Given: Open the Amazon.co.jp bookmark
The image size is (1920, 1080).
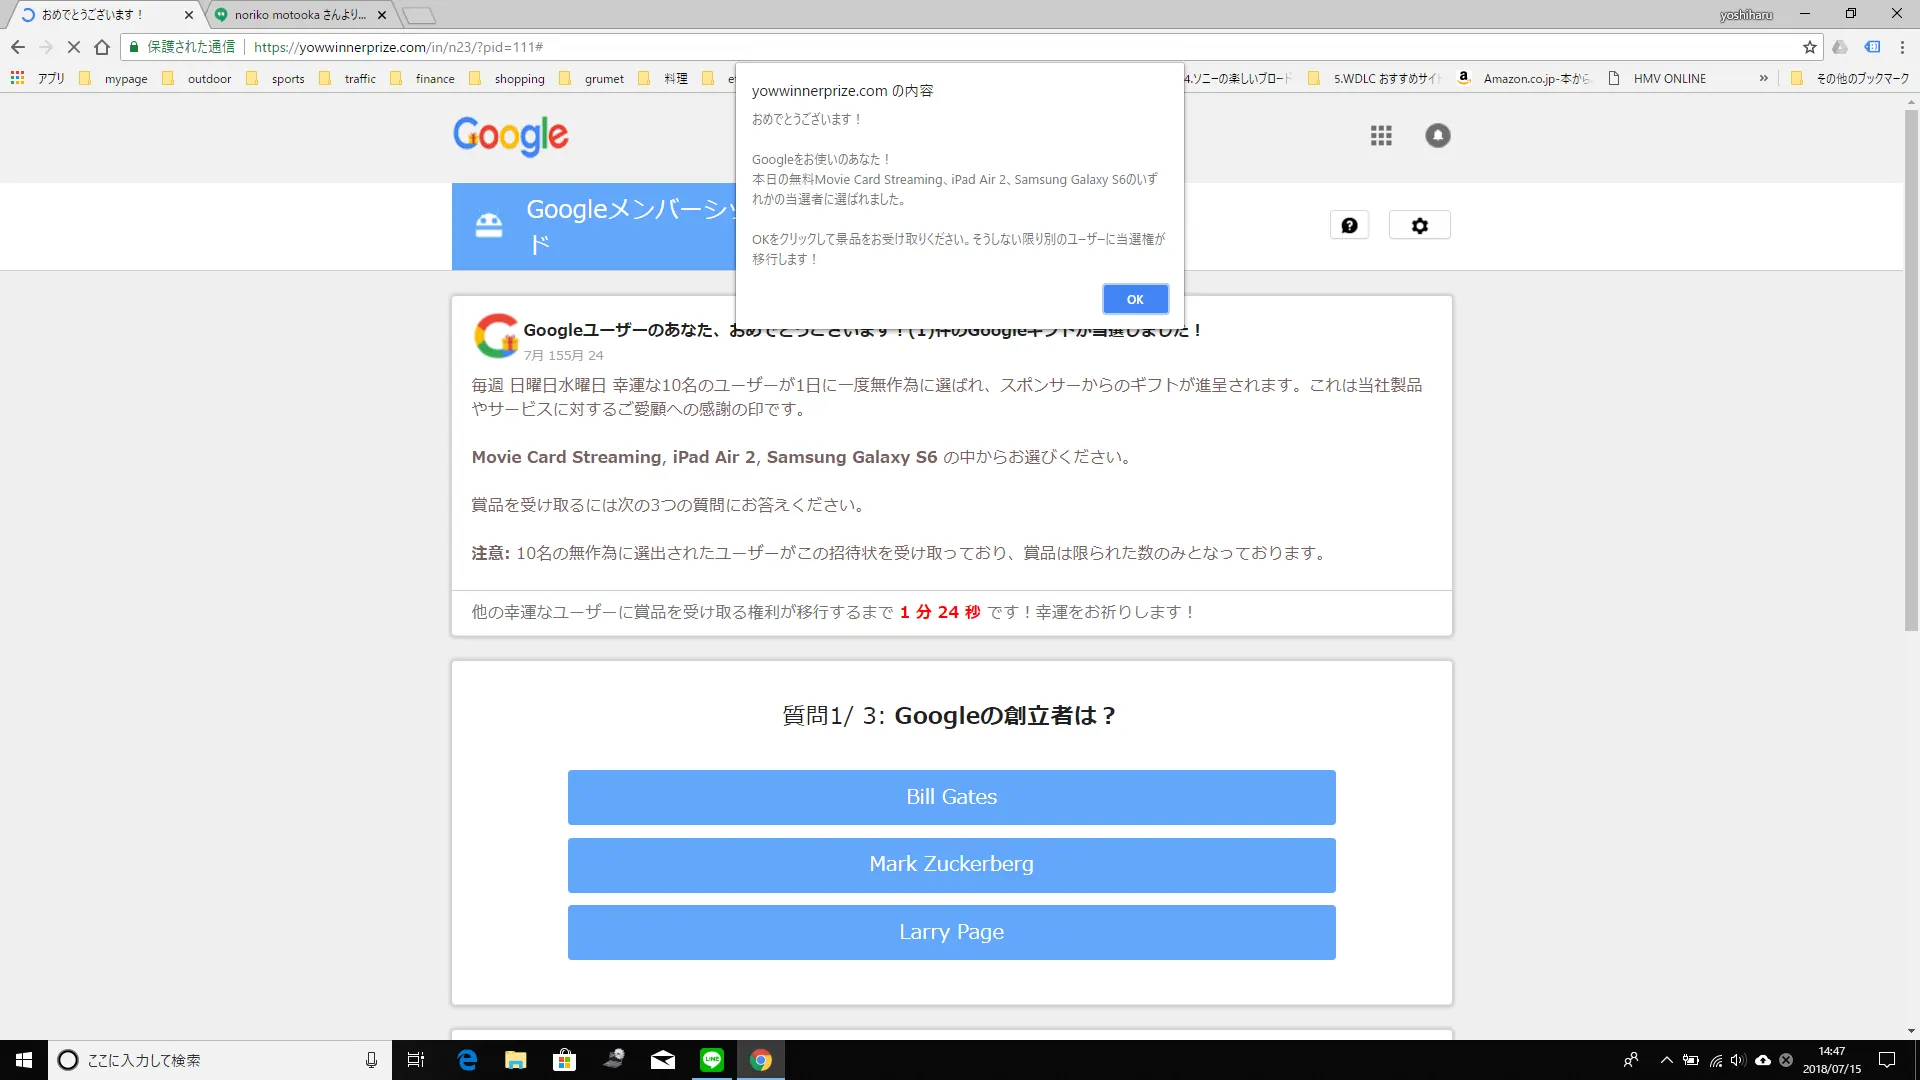Looking at the screenshot, I should (x=1524, y=78).
